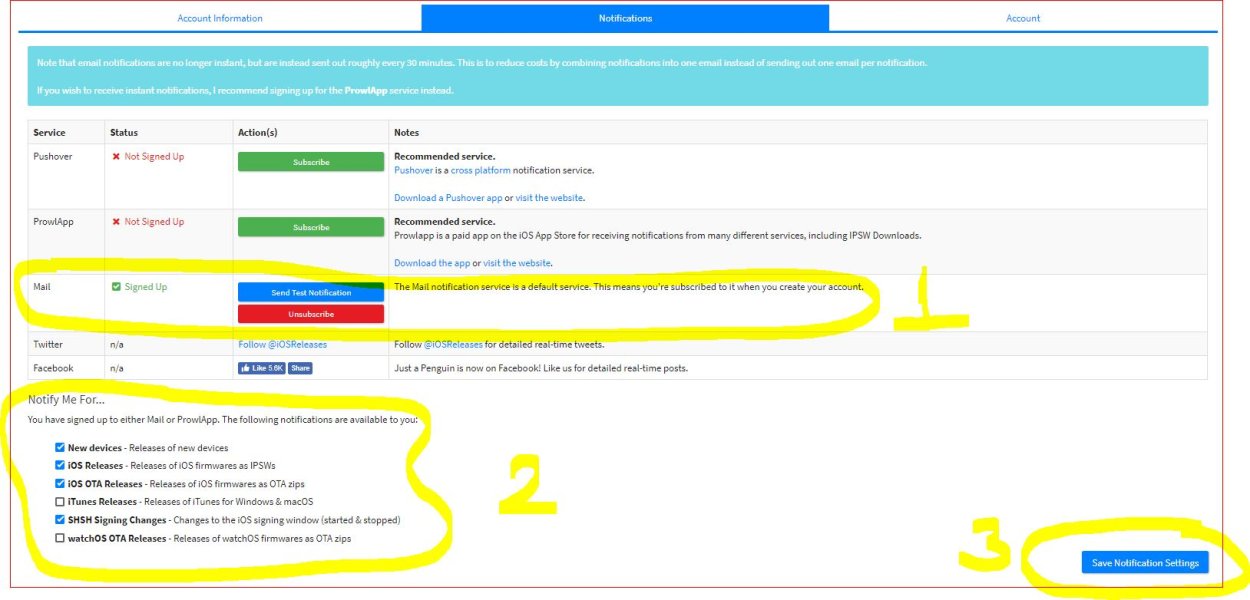Viewport: 1250px width, 600px height.
Task: Open the Download a Pushover app link
Action: point(447,198)
